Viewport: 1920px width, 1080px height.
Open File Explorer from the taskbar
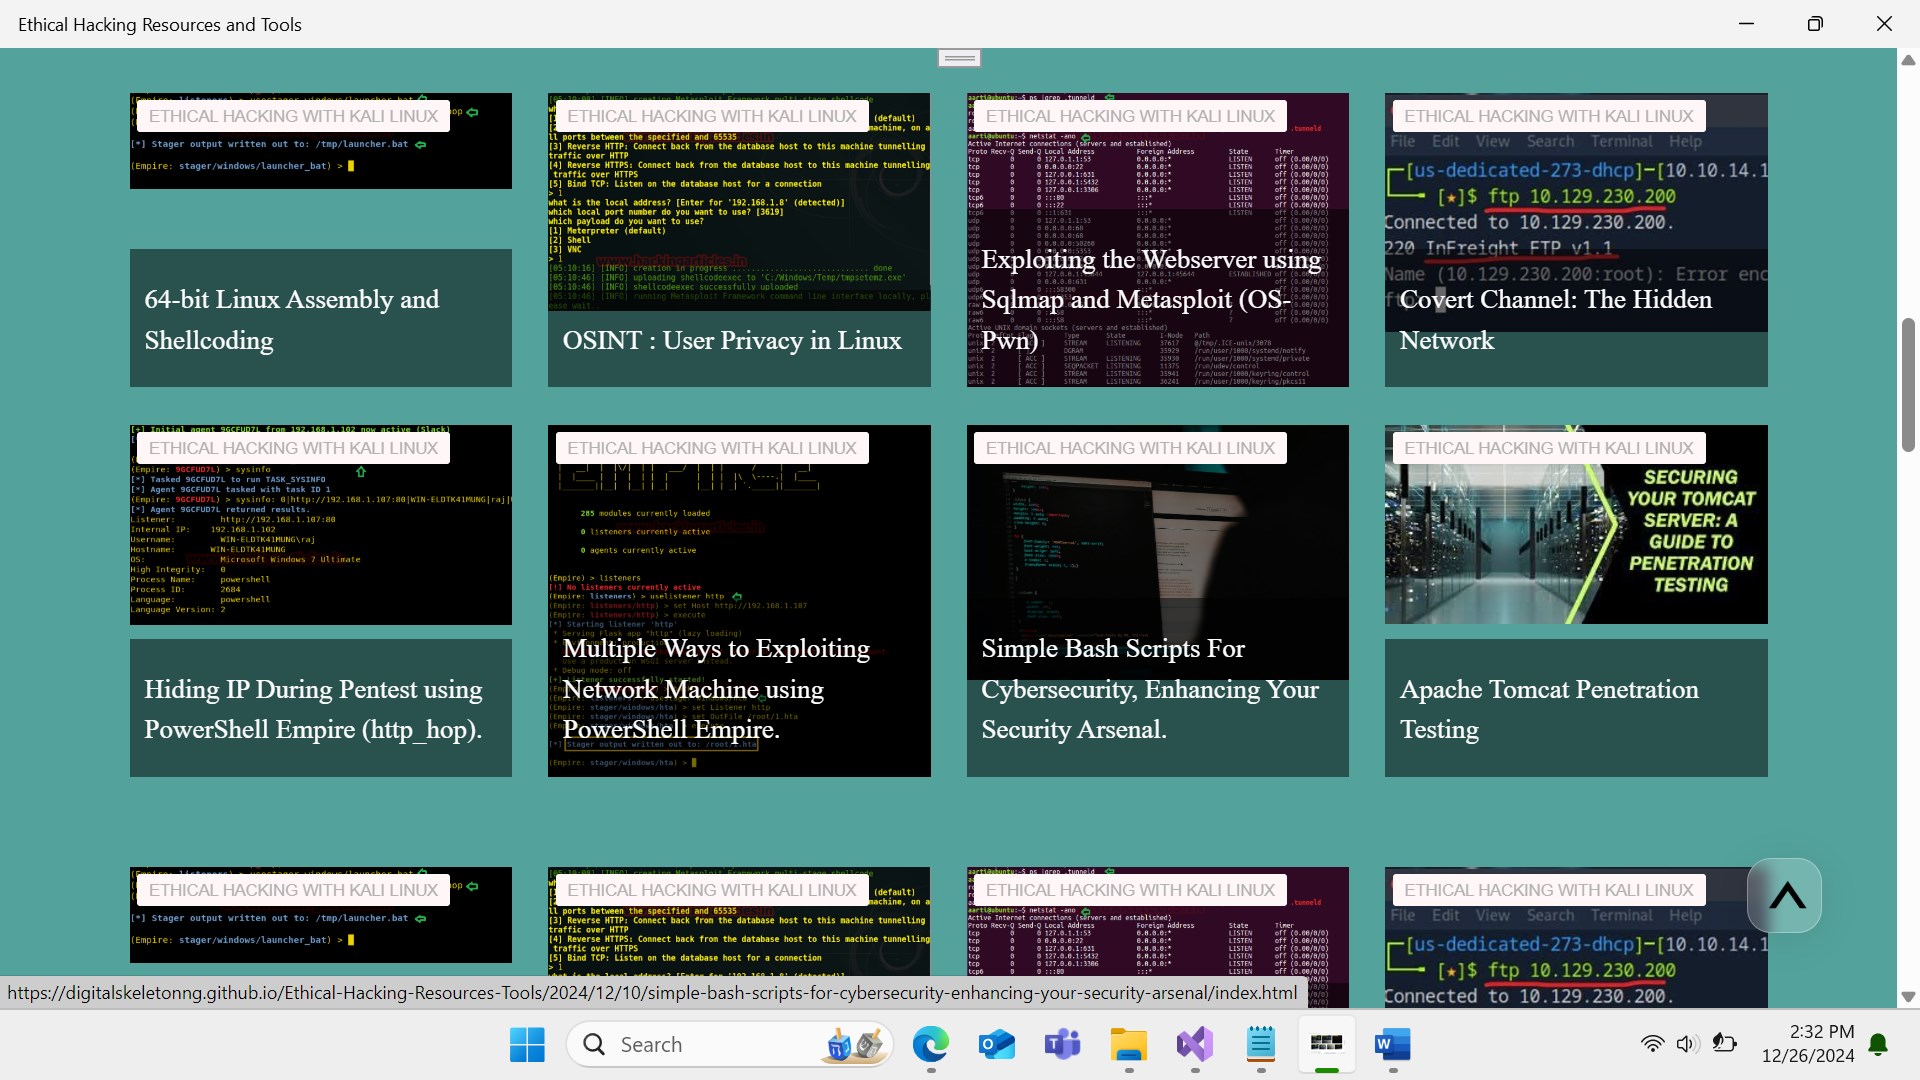1128,1045
